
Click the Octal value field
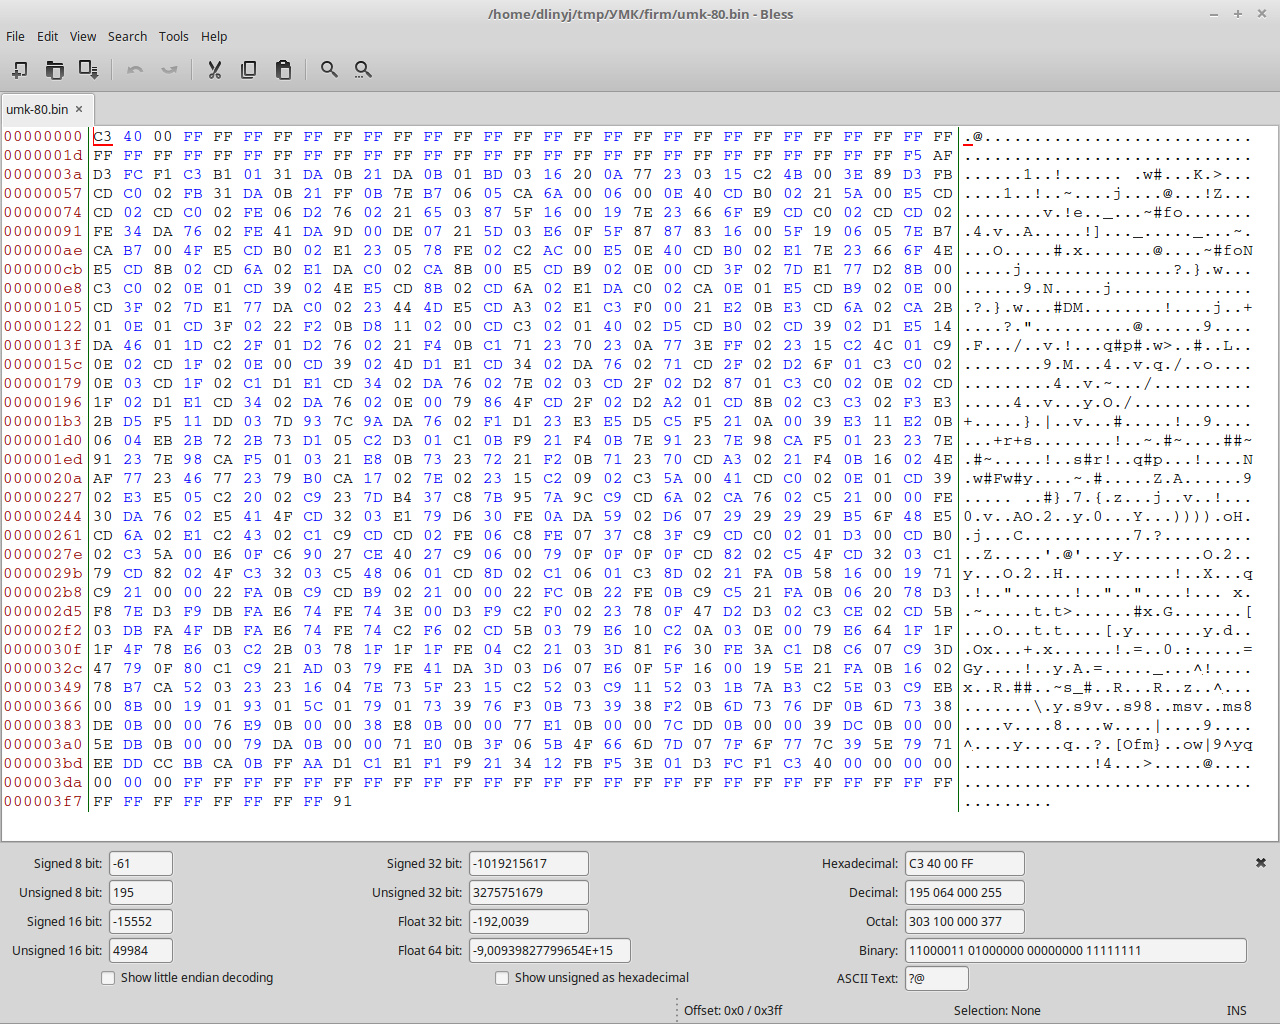point(964,922)
